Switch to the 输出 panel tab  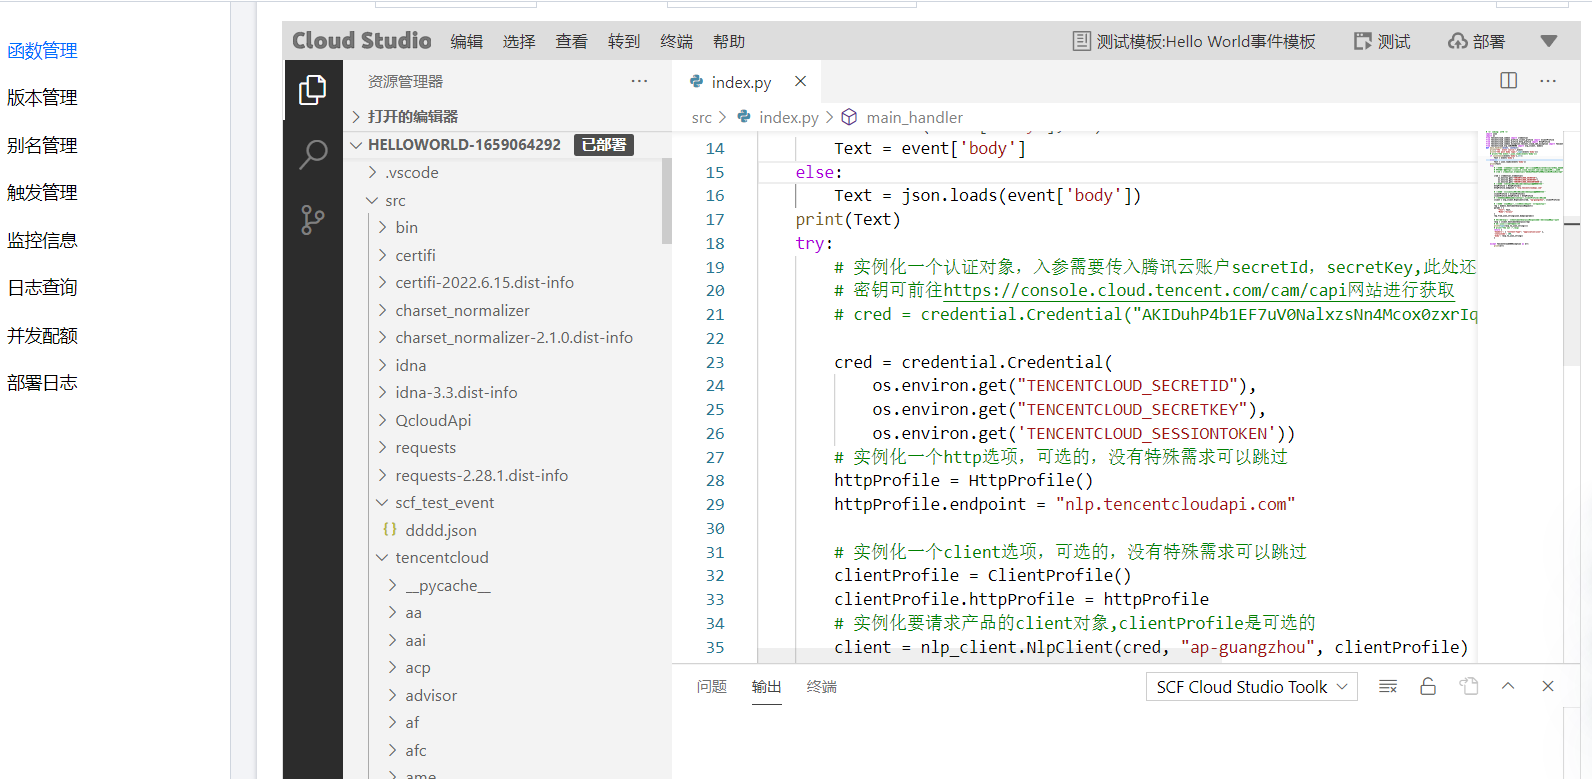(x=767, y=686)
